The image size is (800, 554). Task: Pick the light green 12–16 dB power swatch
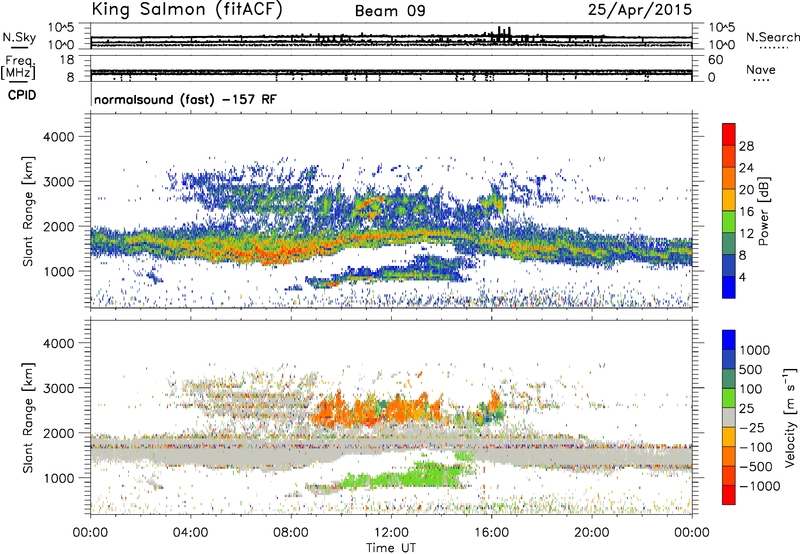pyautogui.click(x=729, y=222)
